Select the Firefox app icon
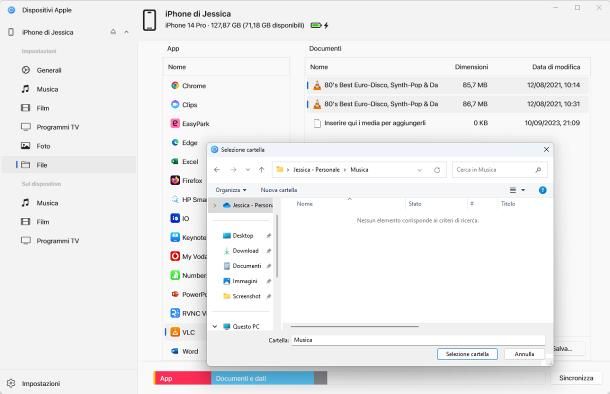This screenshot has height=394, width=610. (x=175, y=180)
